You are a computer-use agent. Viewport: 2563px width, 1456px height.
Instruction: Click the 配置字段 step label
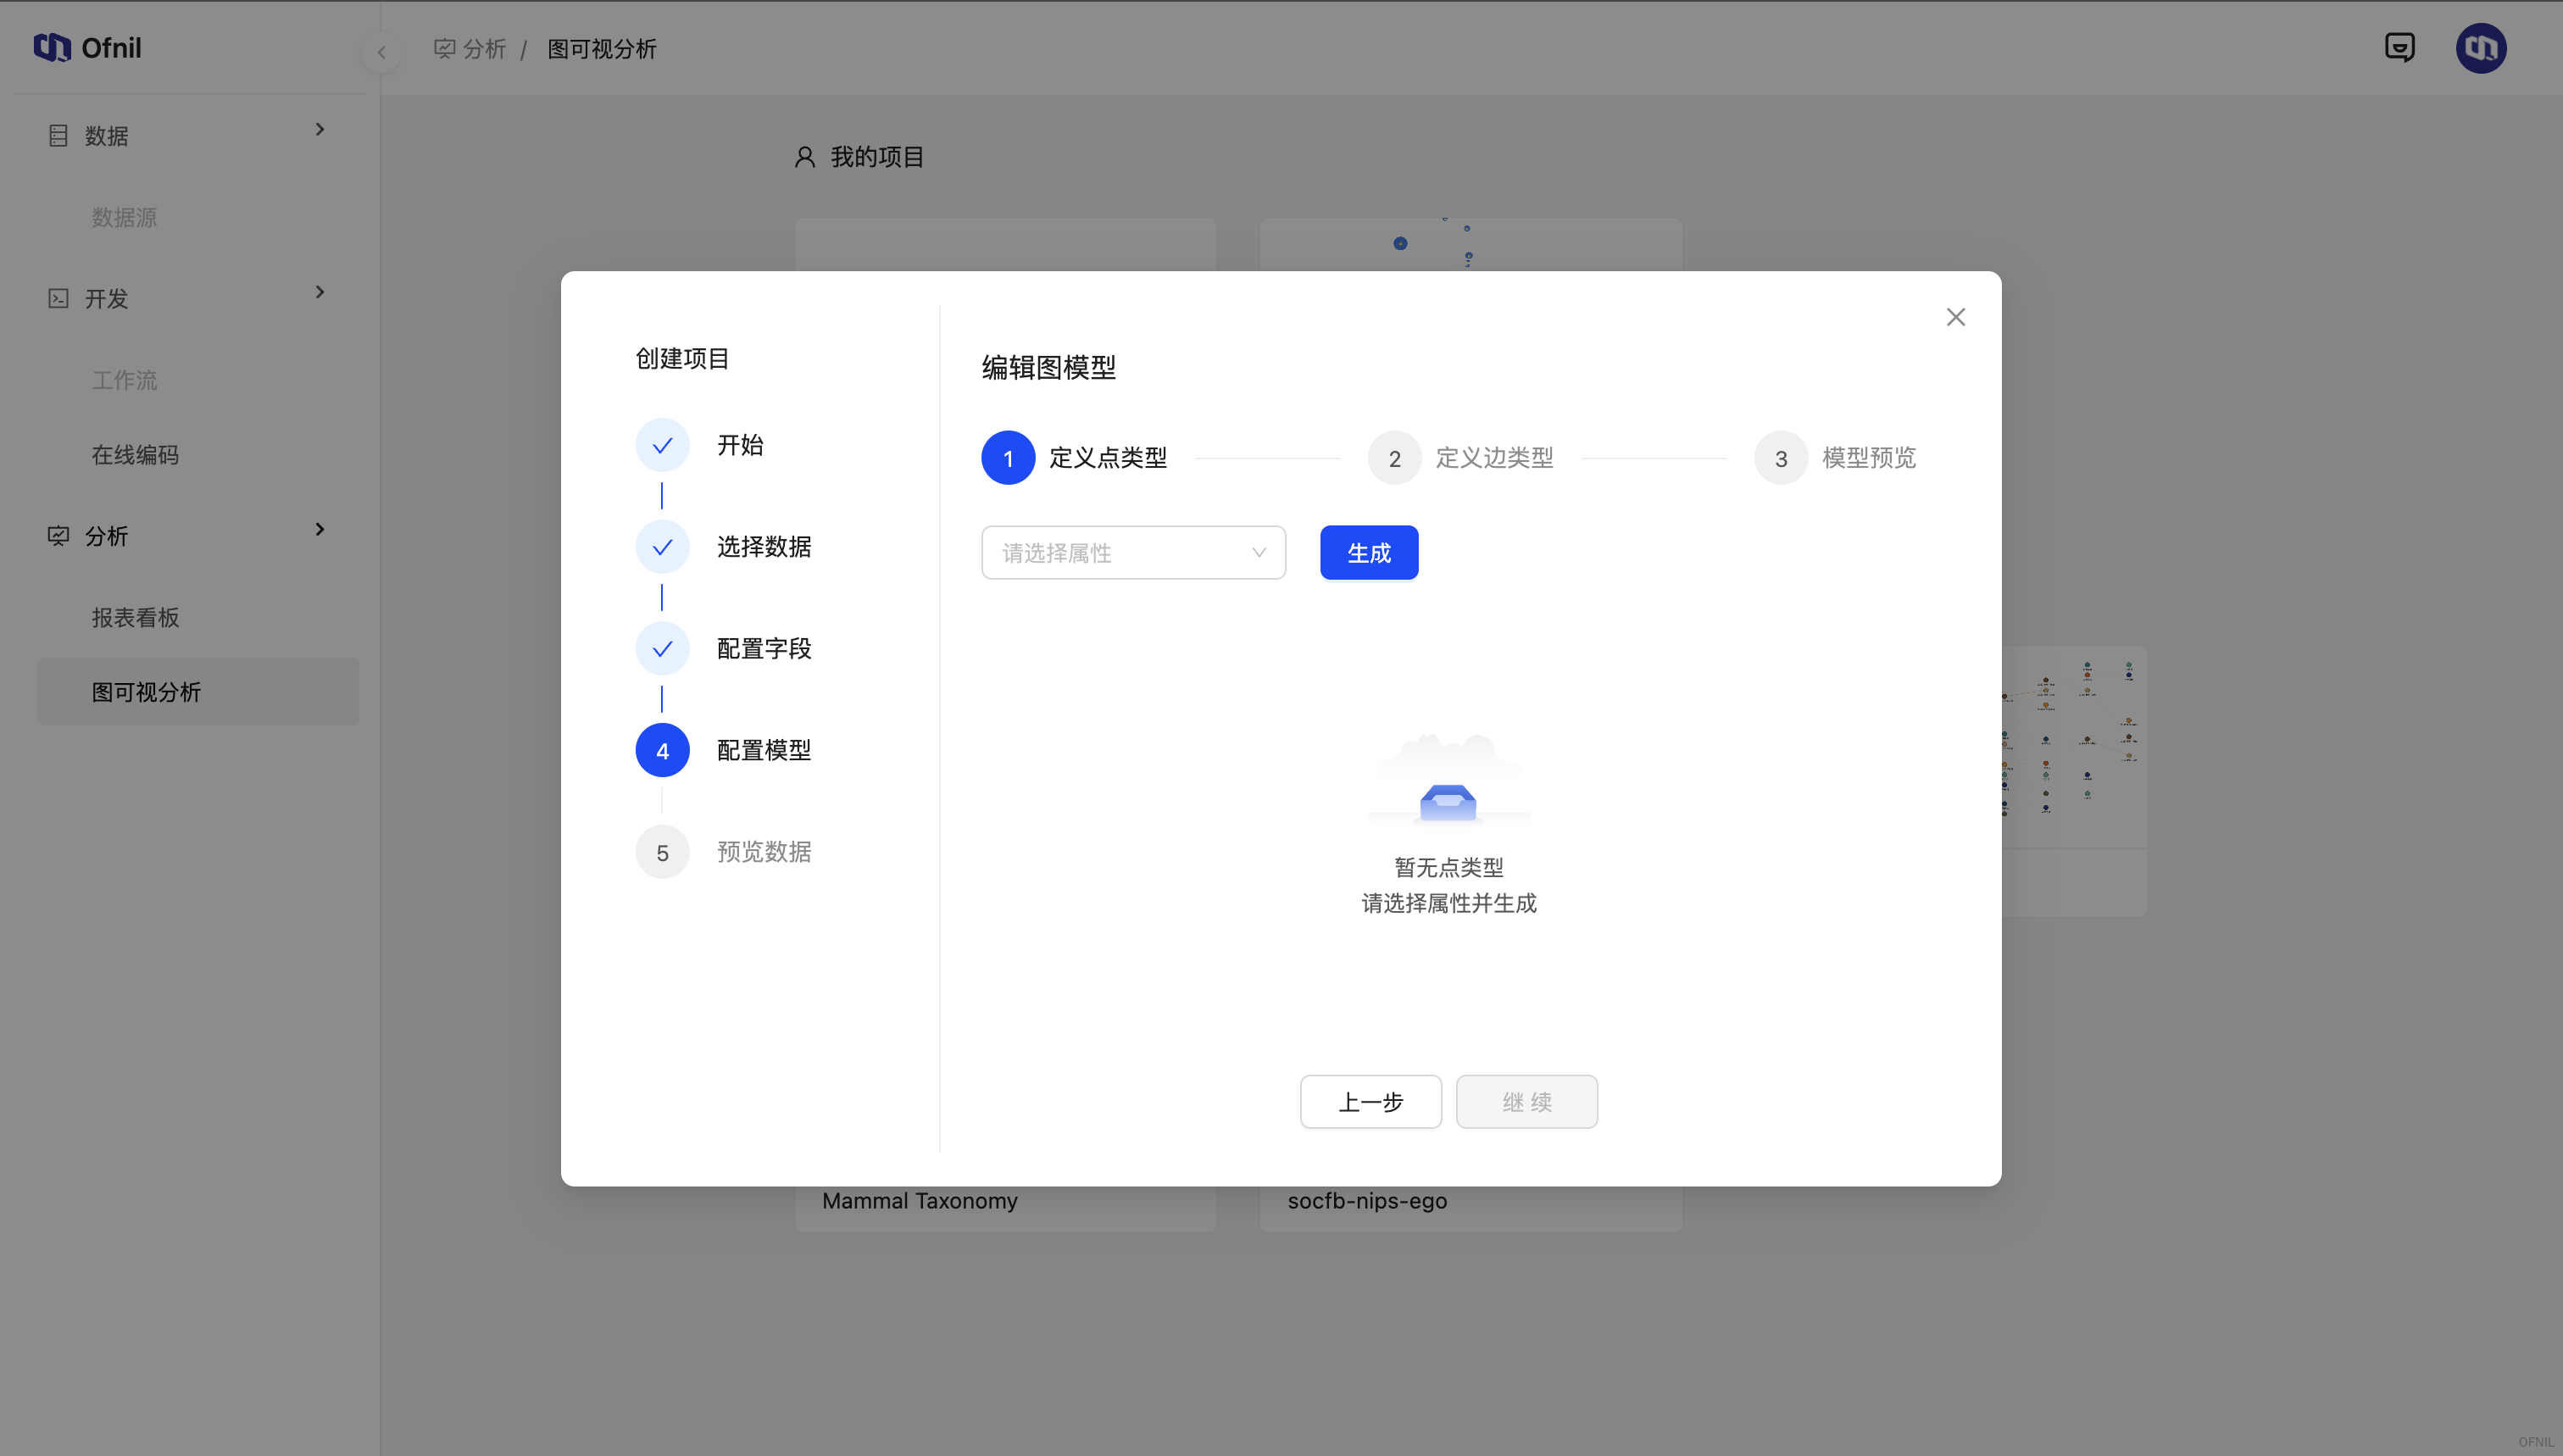point(764,649)
